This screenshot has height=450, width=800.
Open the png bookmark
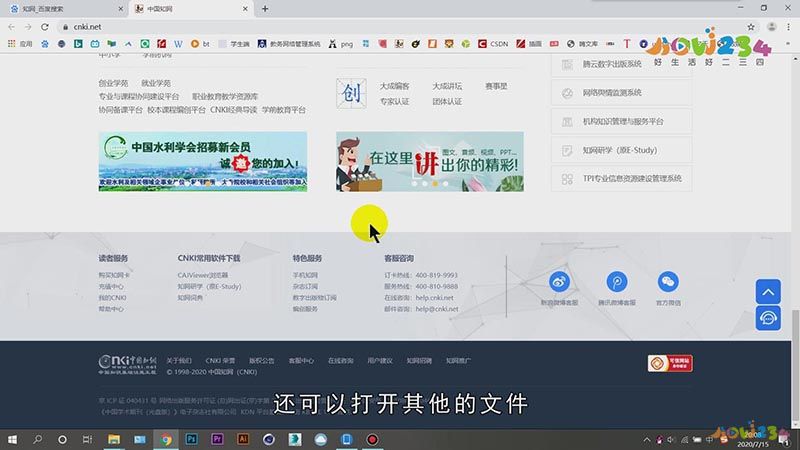pyautogui.click(x=341, y=44)
